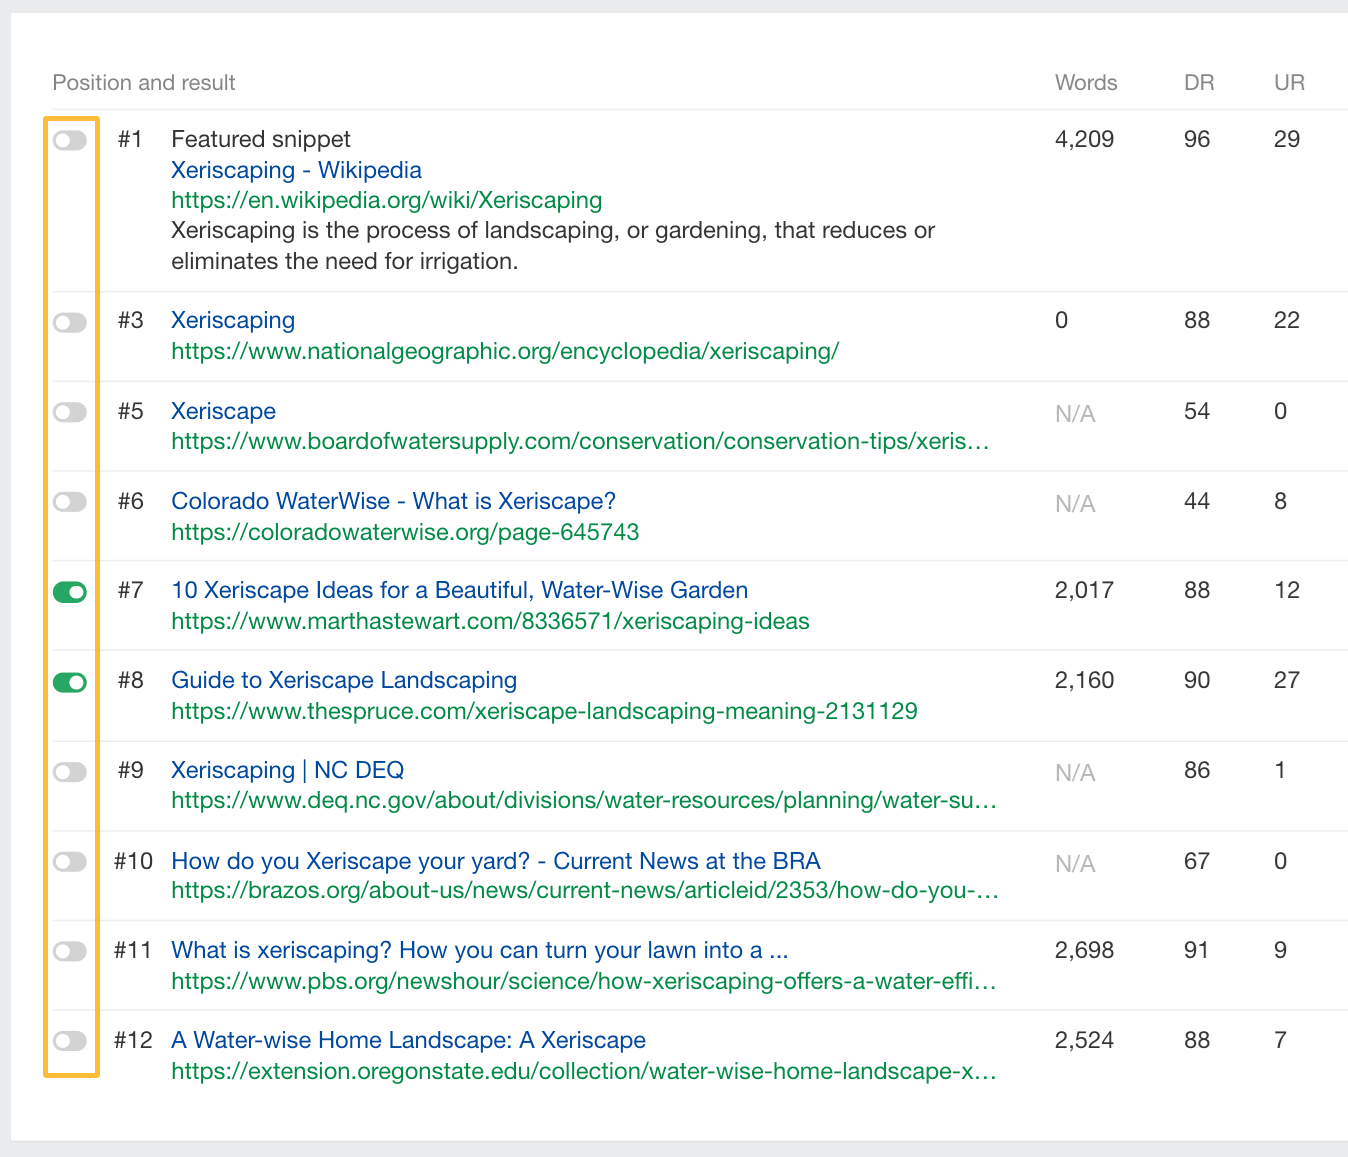This screenshot has width=1348, height=1157.
Task: Open the pbs.org newshour URL
Action: point(583,981)
